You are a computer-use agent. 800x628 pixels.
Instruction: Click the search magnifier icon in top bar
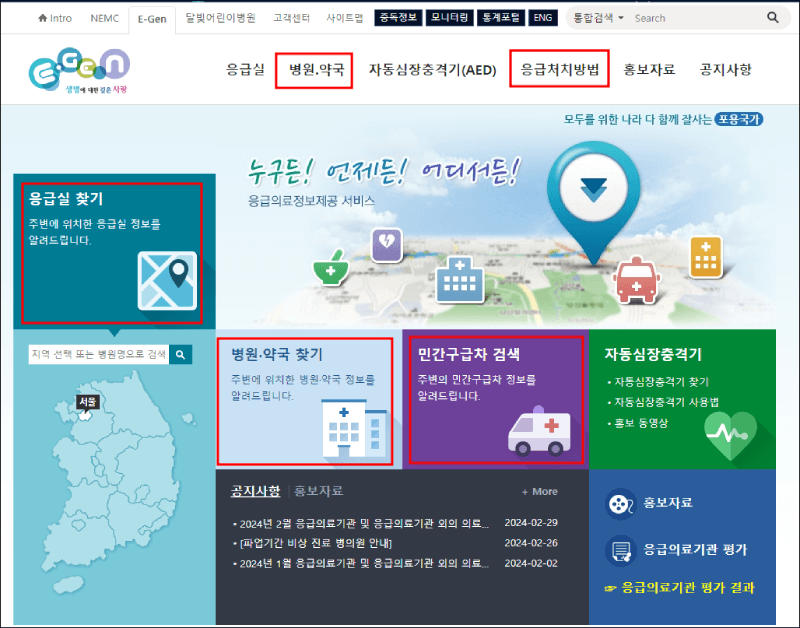pos(772,17)
